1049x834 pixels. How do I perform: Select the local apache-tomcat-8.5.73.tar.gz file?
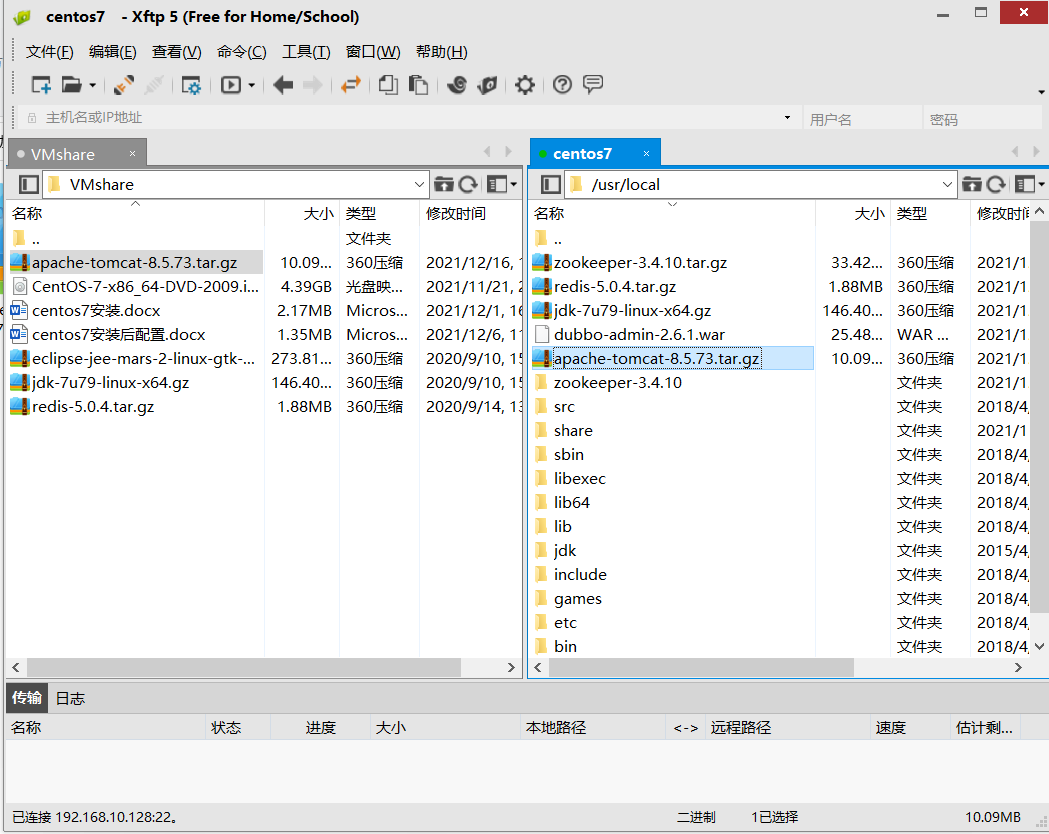[134, 263]
